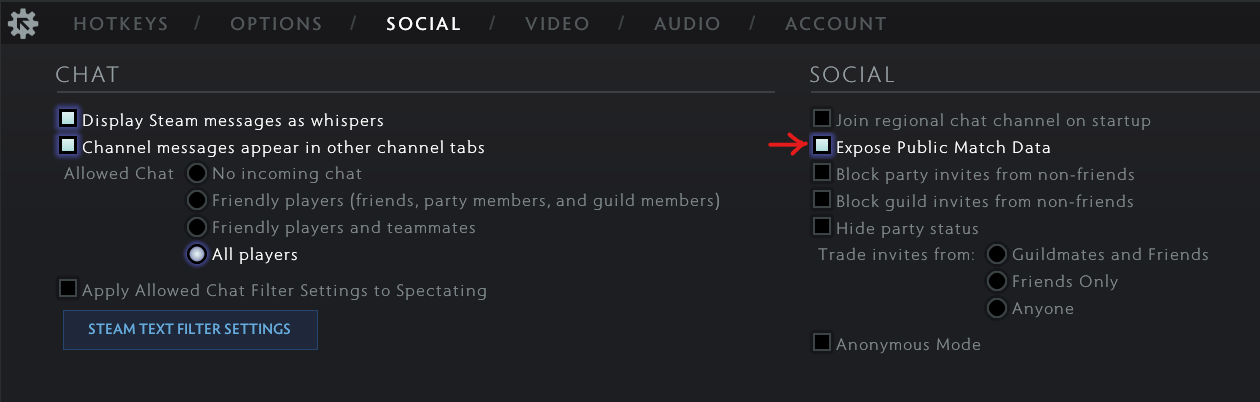
Task: Toggle Expose Public Match Data checkbox
Action: [x=822, y=146]
